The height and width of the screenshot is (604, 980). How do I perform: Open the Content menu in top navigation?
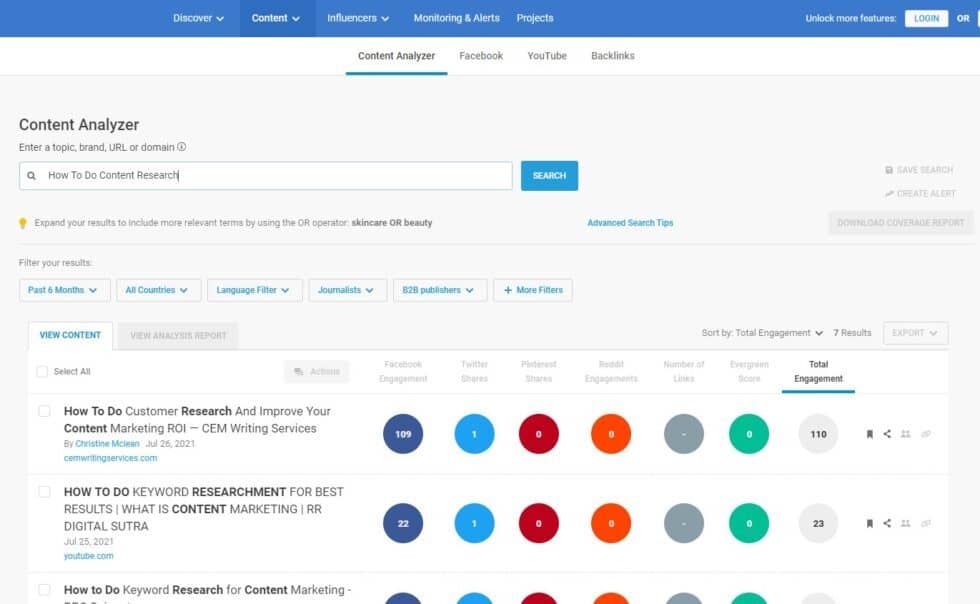[276, 18]
